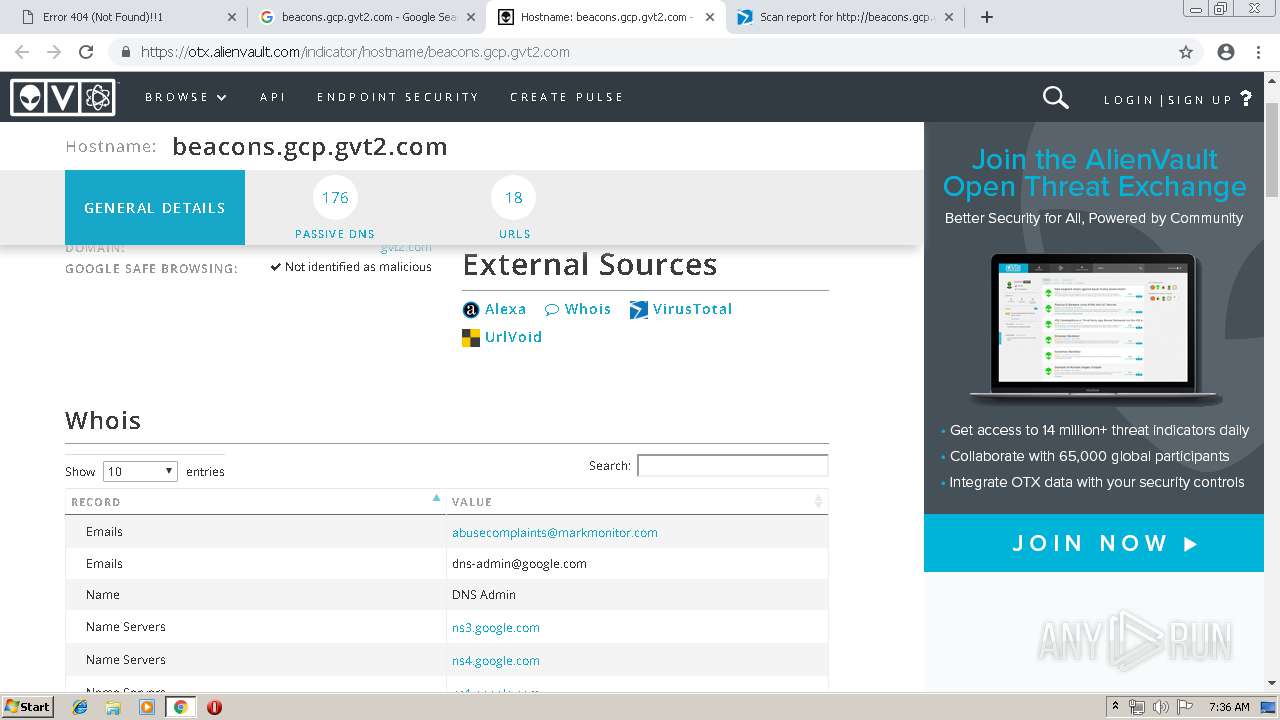1280x720 pixels.
Task: Click the red Opera taskbar icon
Action: pyautogui.click(x=214, y=707)
